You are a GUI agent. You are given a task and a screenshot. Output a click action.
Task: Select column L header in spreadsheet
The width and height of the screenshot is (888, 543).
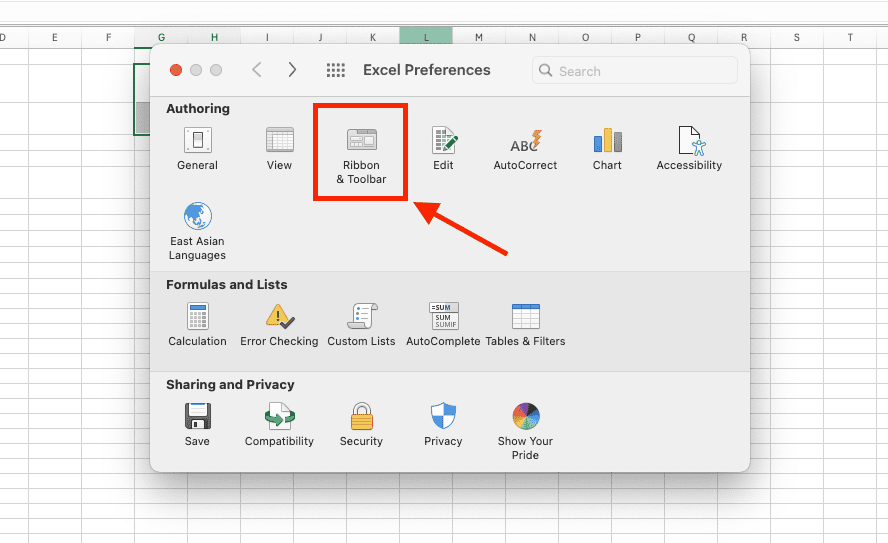426,37
